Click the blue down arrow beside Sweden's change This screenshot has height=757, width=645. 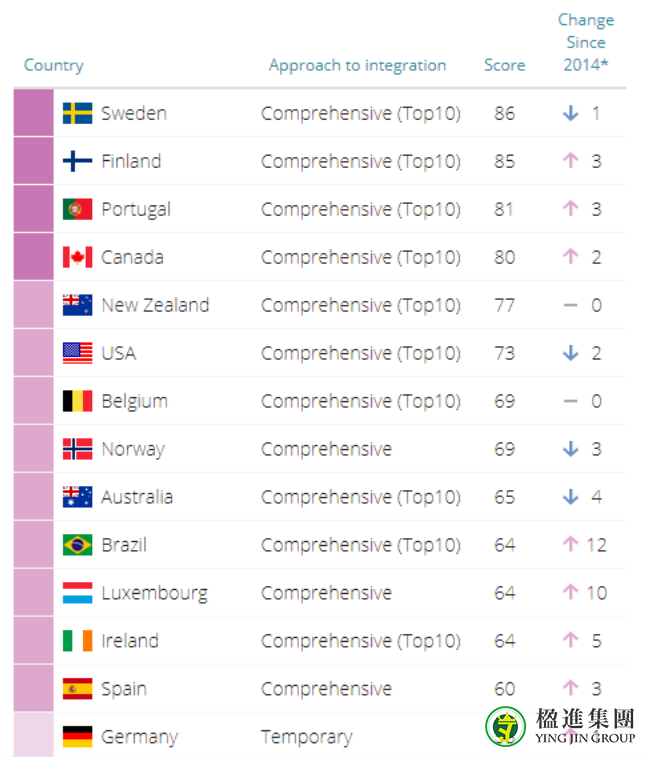[571, 113]
